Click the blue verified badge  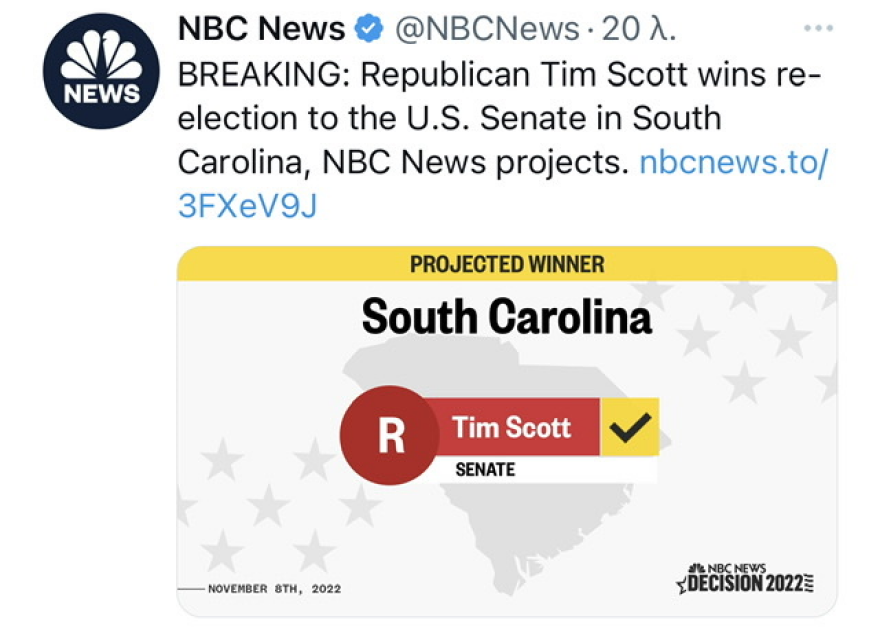pyautogui.click(x=370, y=30)
